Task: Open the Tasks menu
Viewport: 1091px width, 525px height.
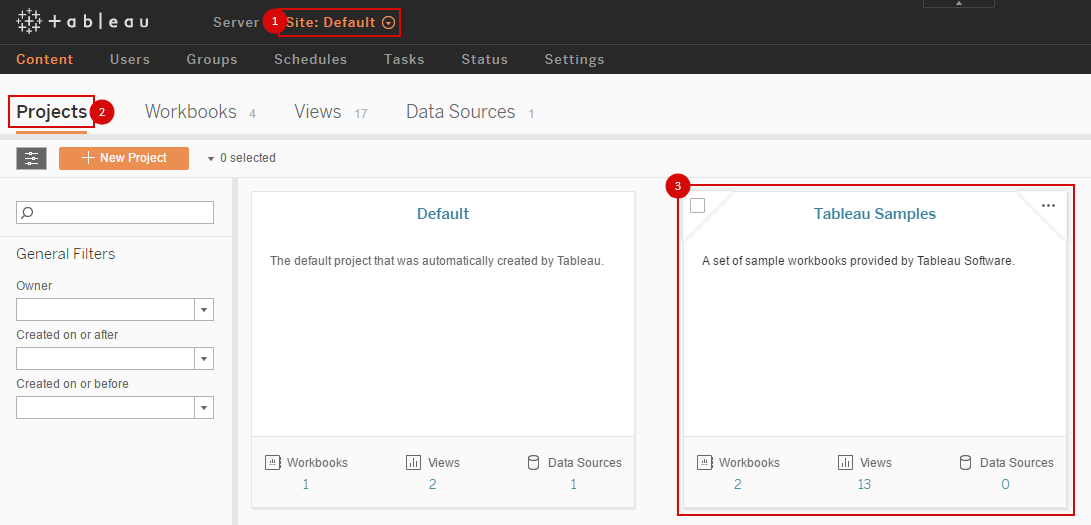Action: (x=404, y=59)
